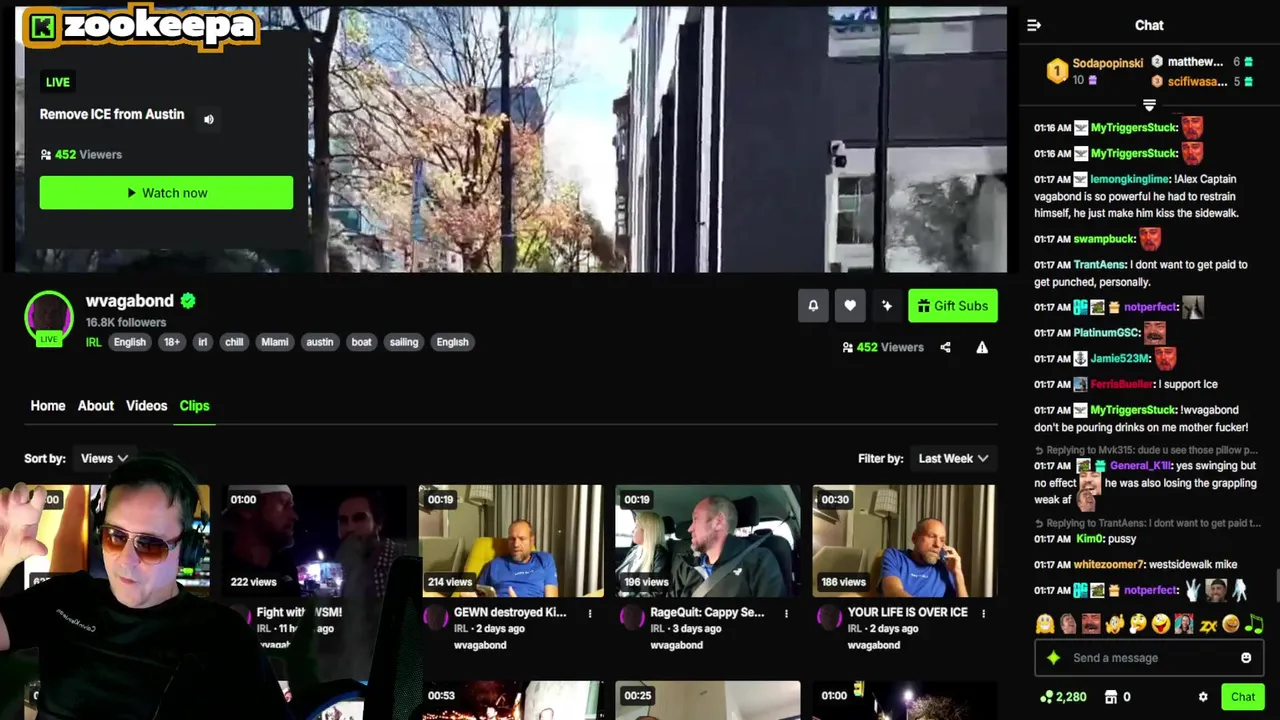Screen dimensions: 1280x720
Task: Click the Miami tag
Action: (x=275, y=342)
